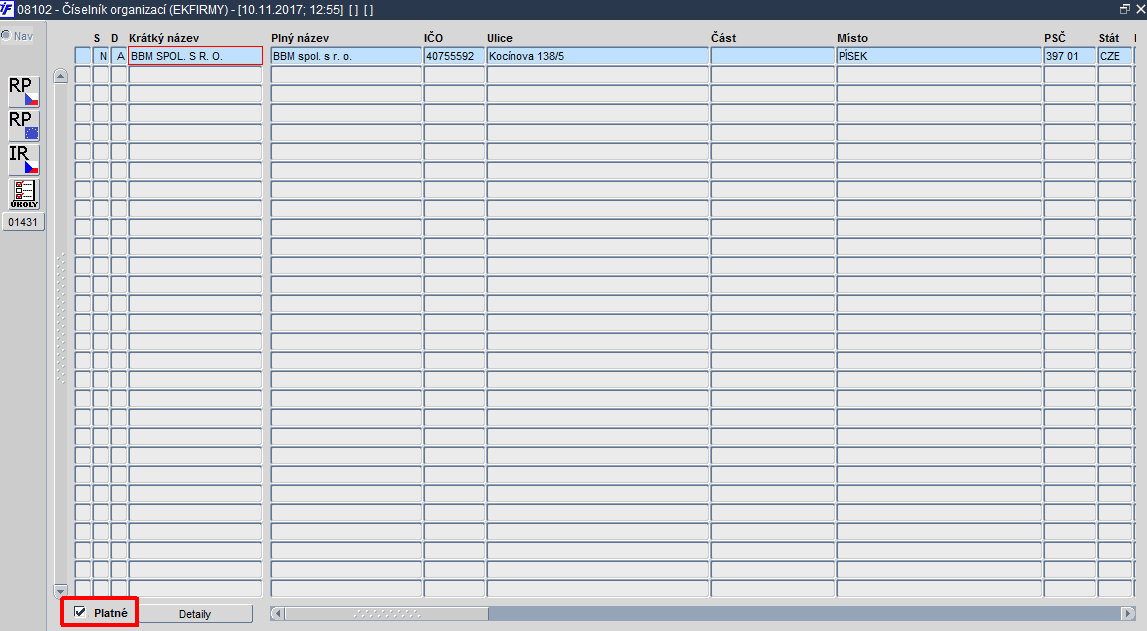Open the IR Czech flag register icon
The image size is (1147, 631).
(23, 159)
